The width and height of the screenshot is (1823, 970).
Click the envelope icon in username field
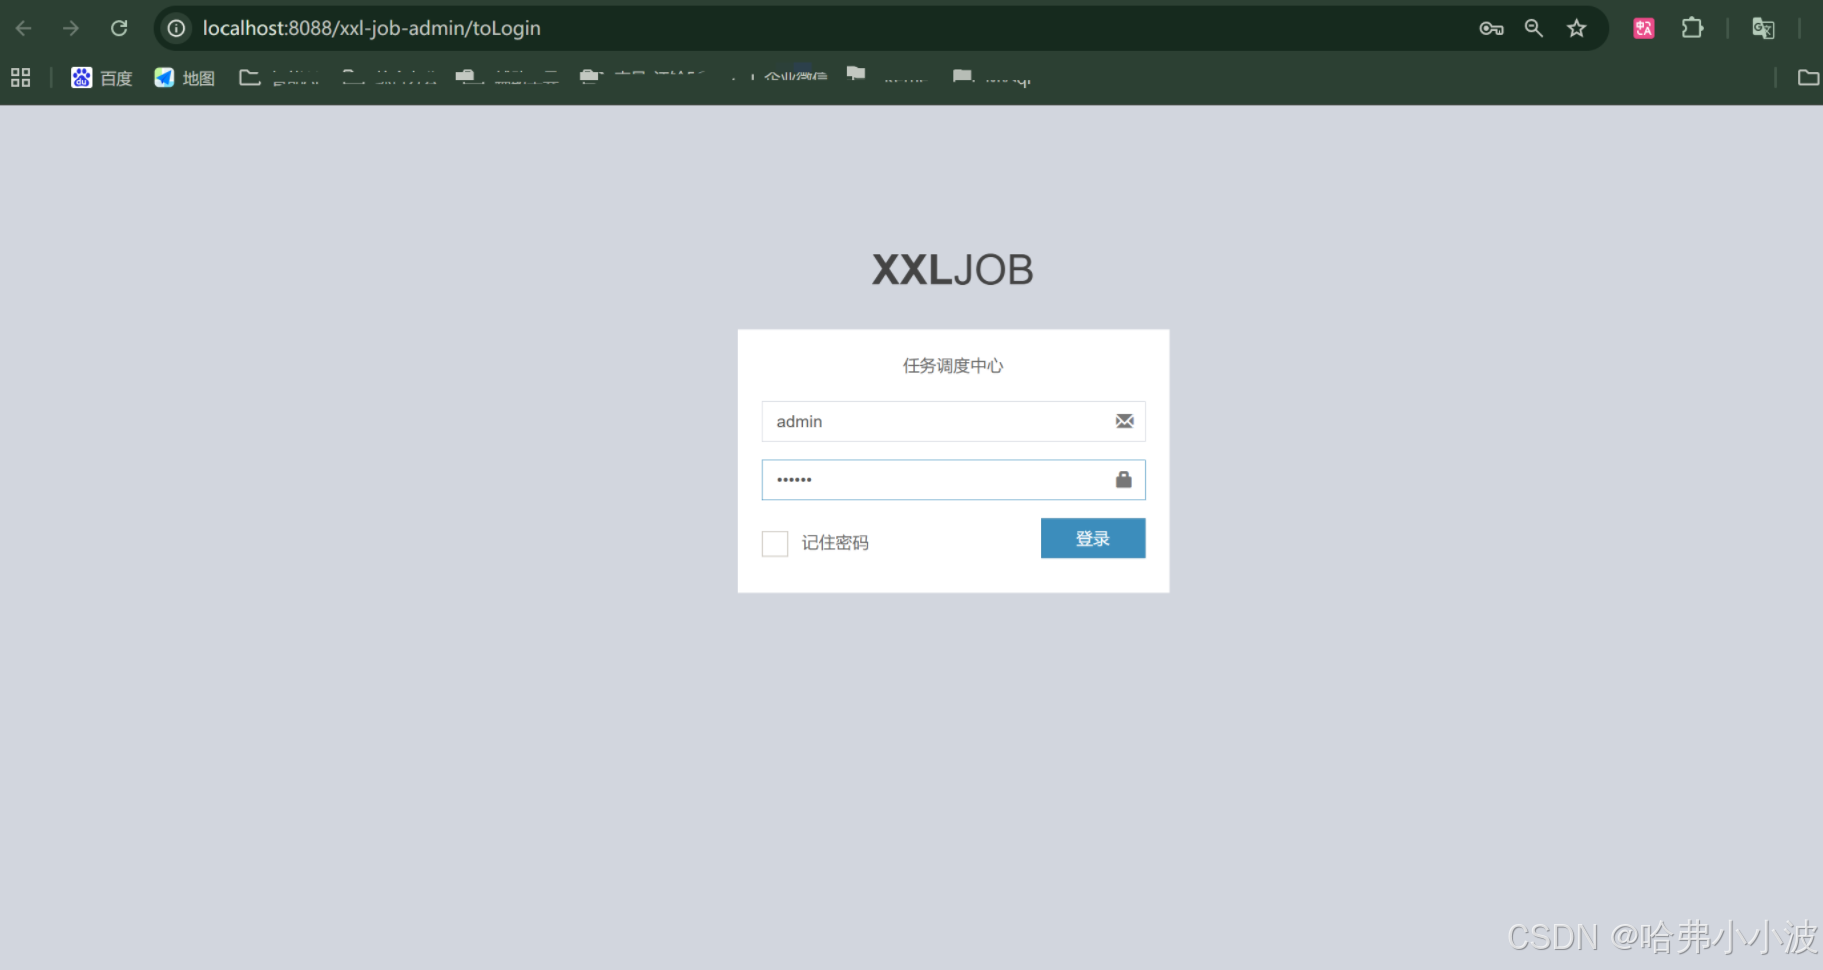coord(1124,421)
